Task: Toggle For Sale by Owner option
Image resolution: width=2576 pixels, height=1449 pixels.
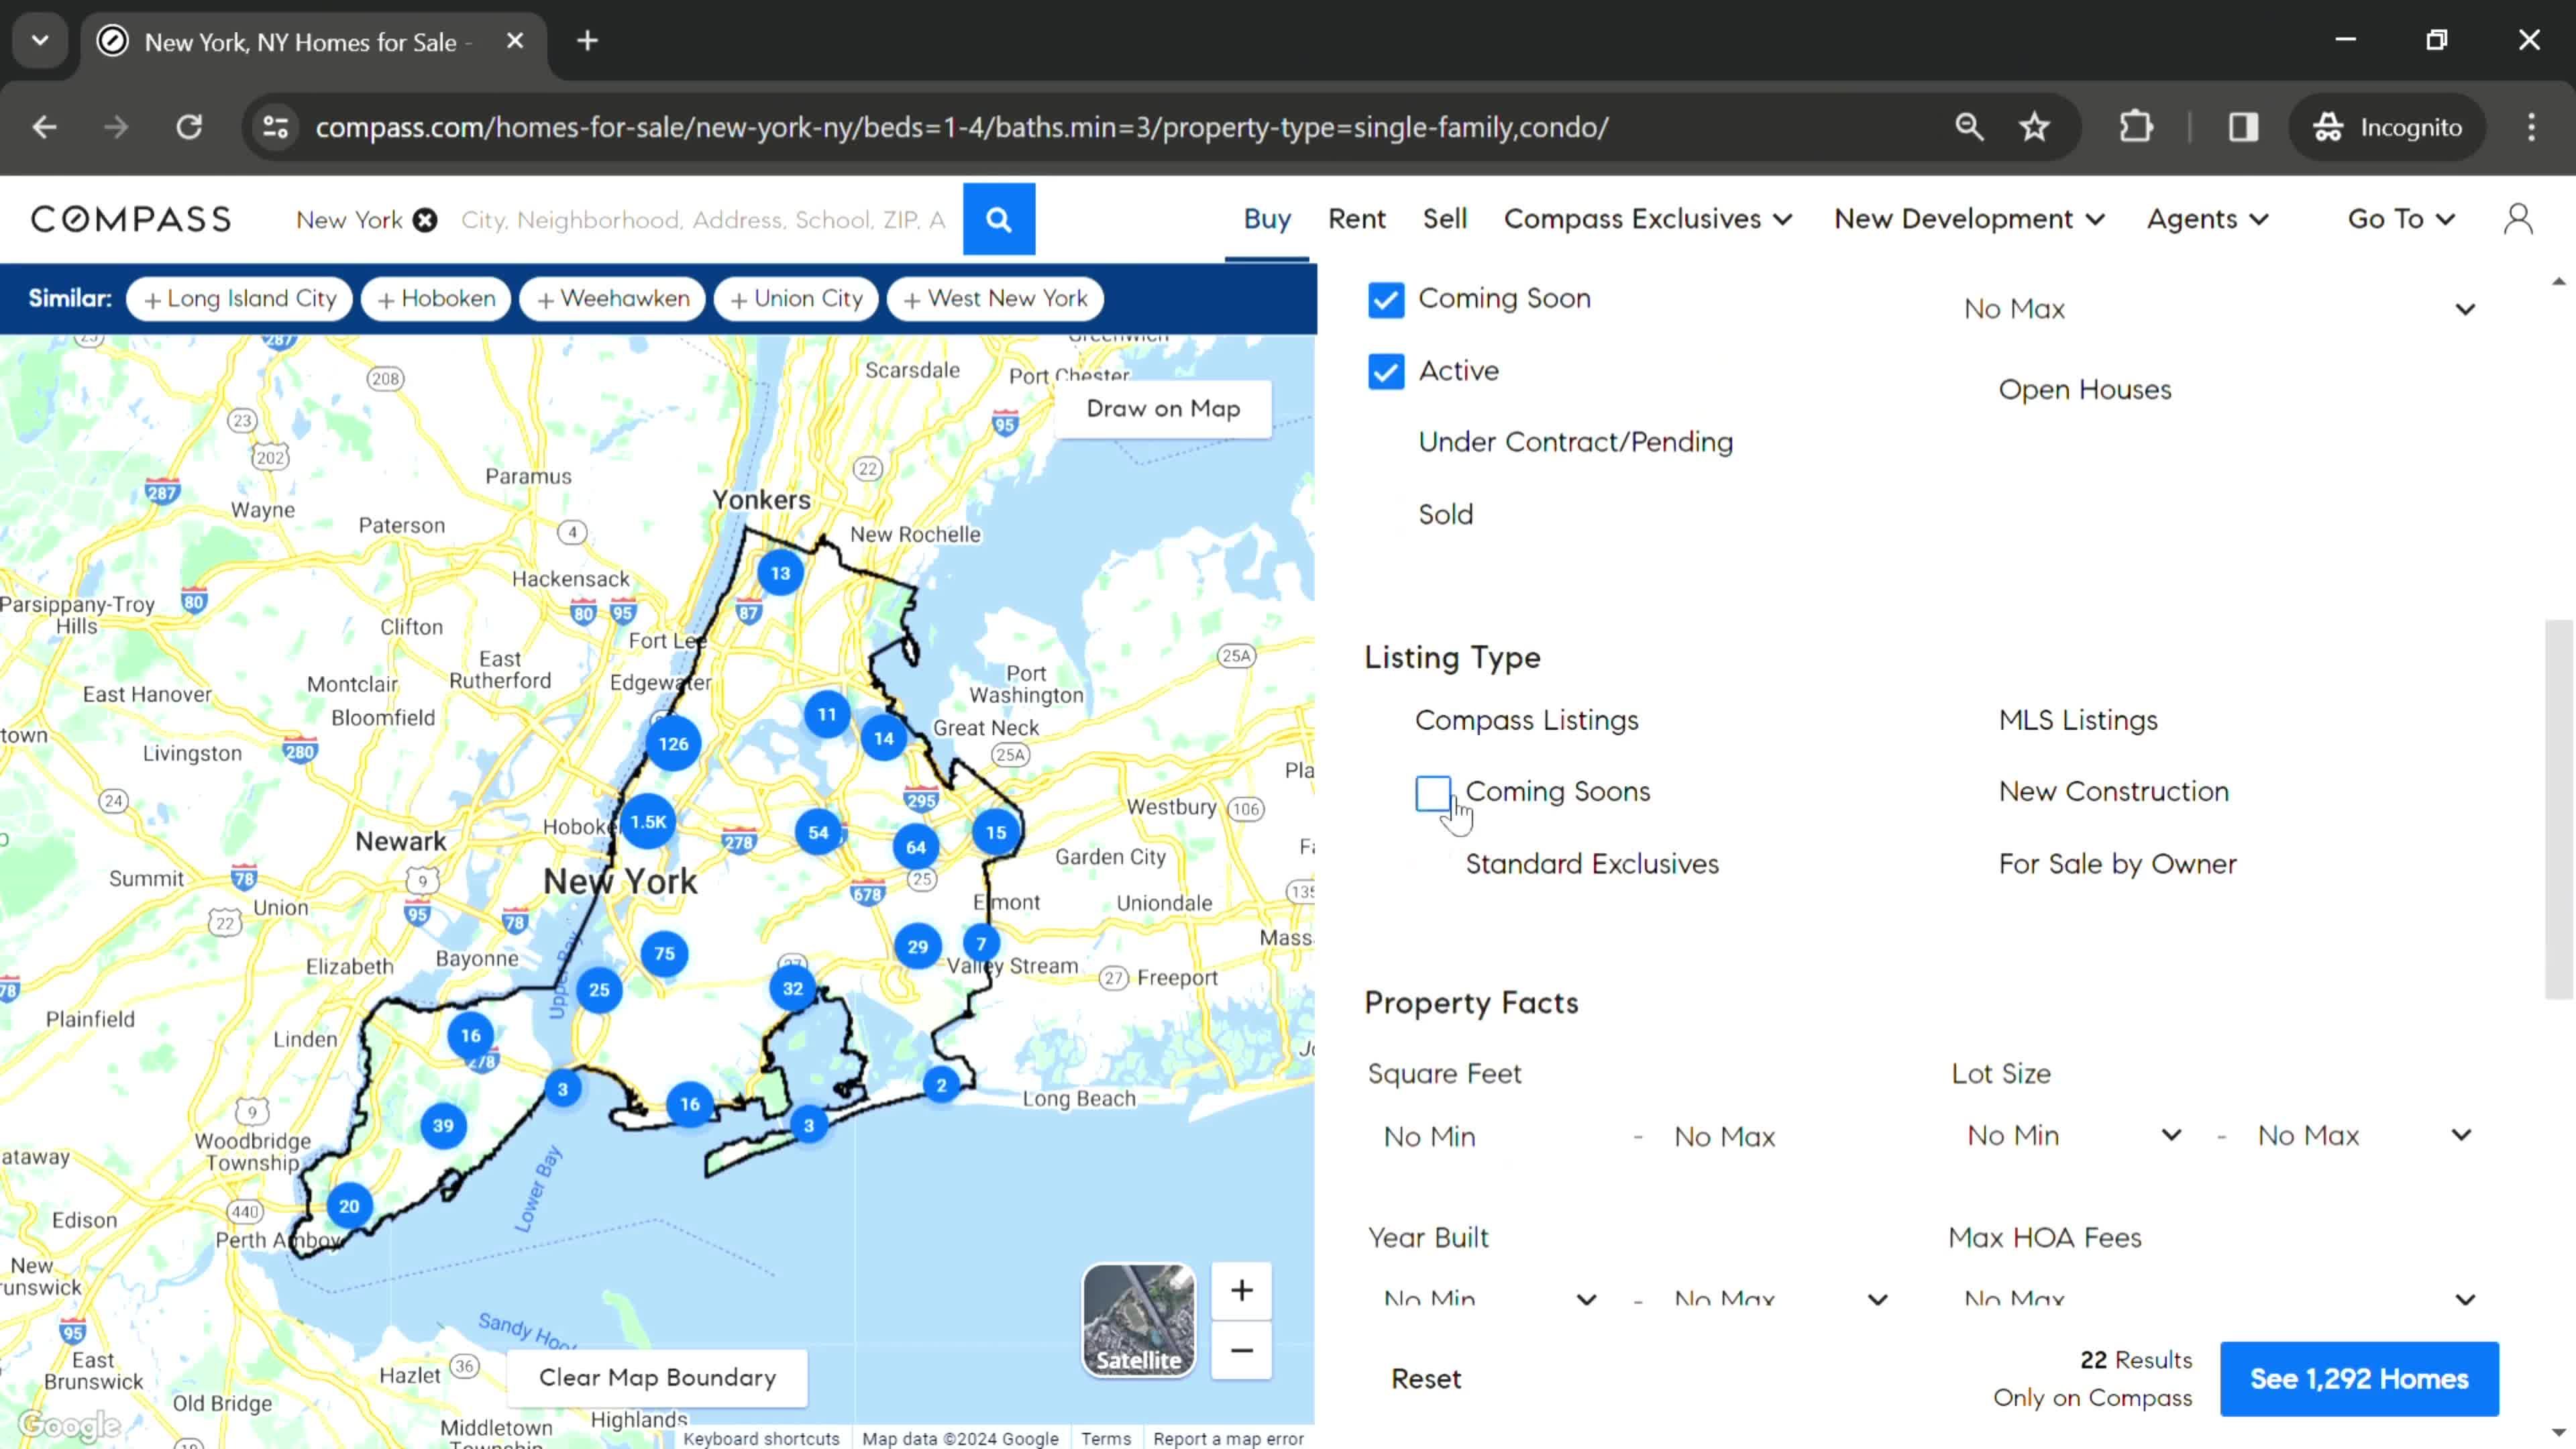Action: pyautogui.click(x=2117, y=864)
